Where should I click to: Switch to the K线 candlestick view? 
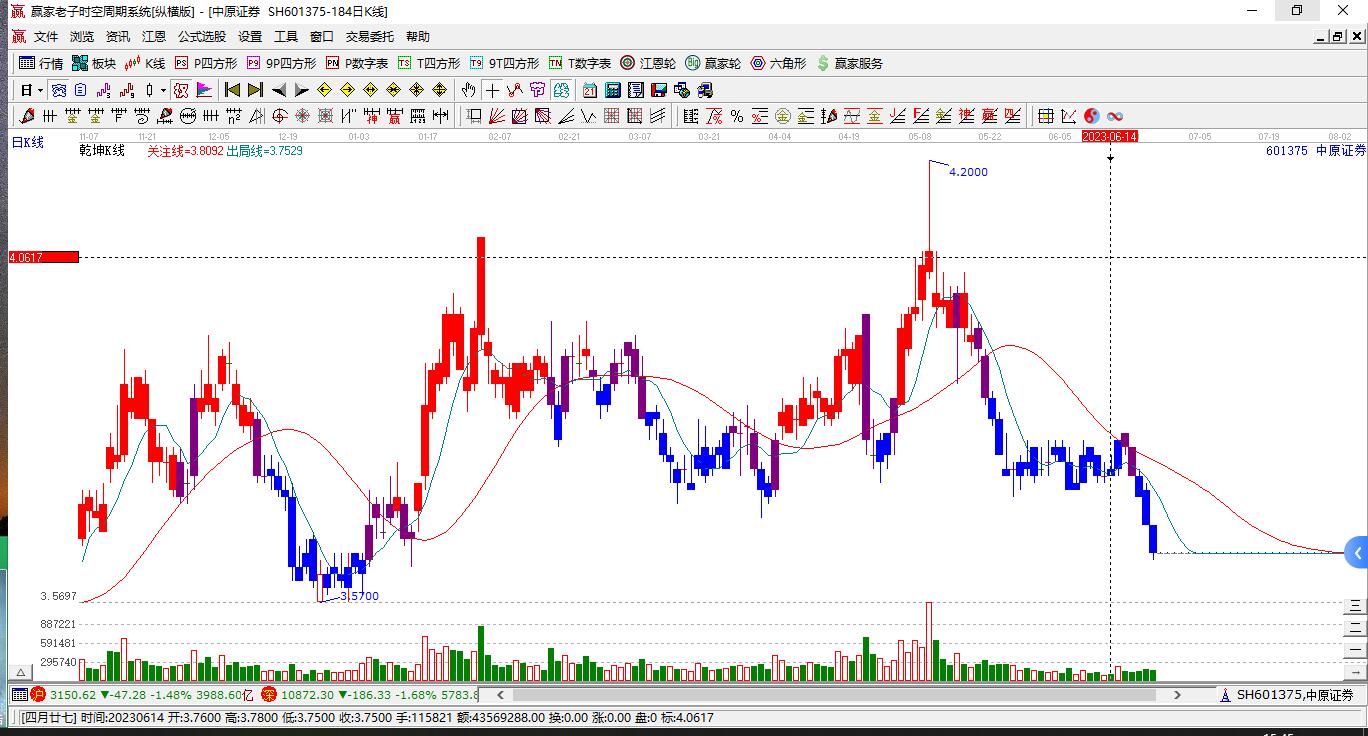click(145, 63)
